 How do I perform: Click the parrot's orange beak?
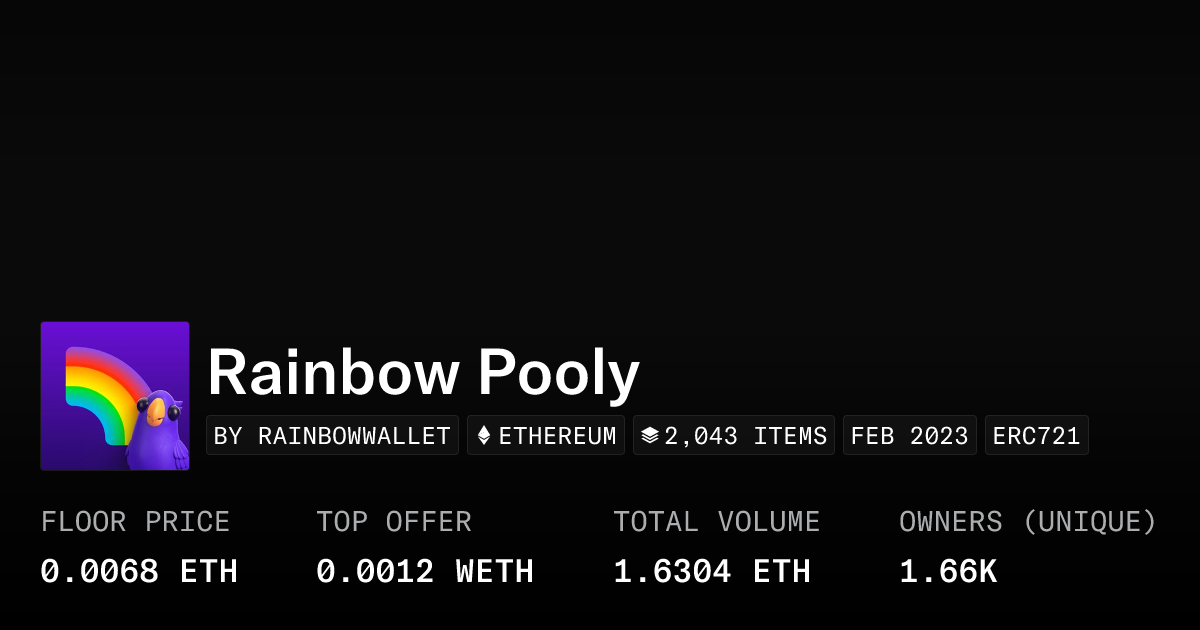(x=156, y=412)
